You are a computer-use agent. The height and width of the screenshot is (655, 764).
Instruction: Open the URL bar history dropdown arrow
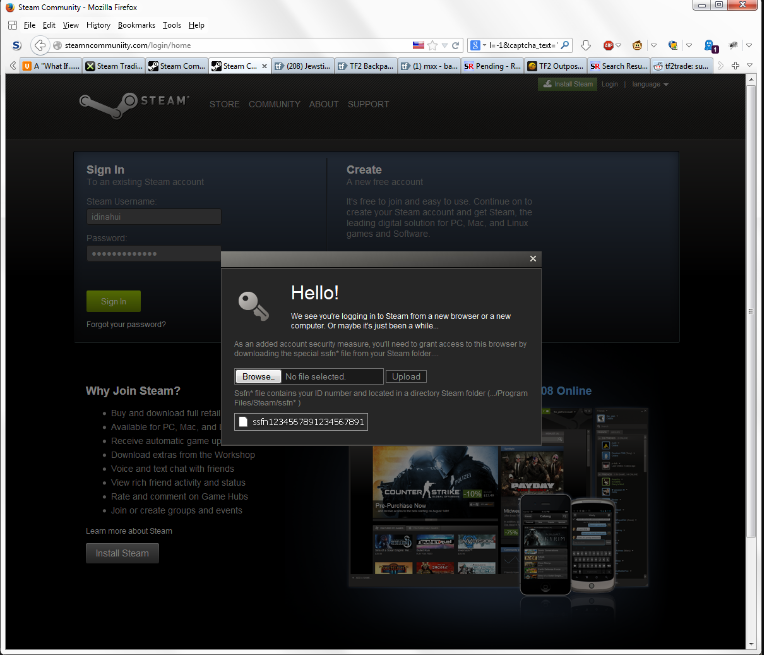point(444,46)
